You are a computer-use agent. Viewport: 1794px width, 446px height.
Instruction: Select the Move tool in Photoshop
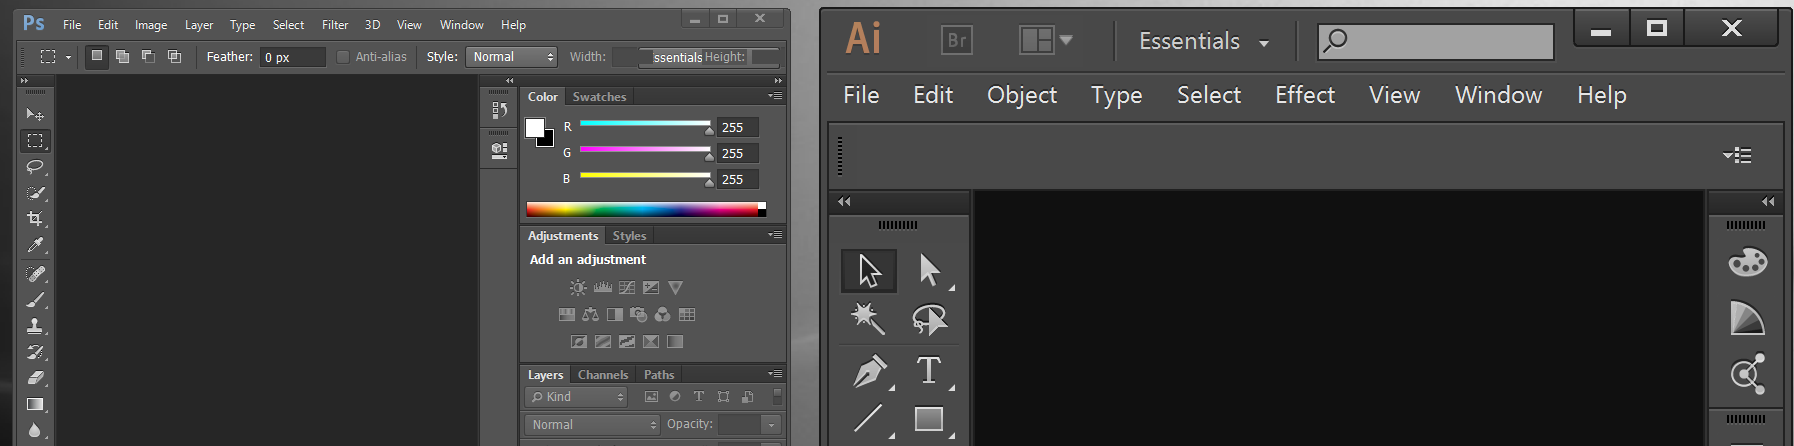click(35, 115)
